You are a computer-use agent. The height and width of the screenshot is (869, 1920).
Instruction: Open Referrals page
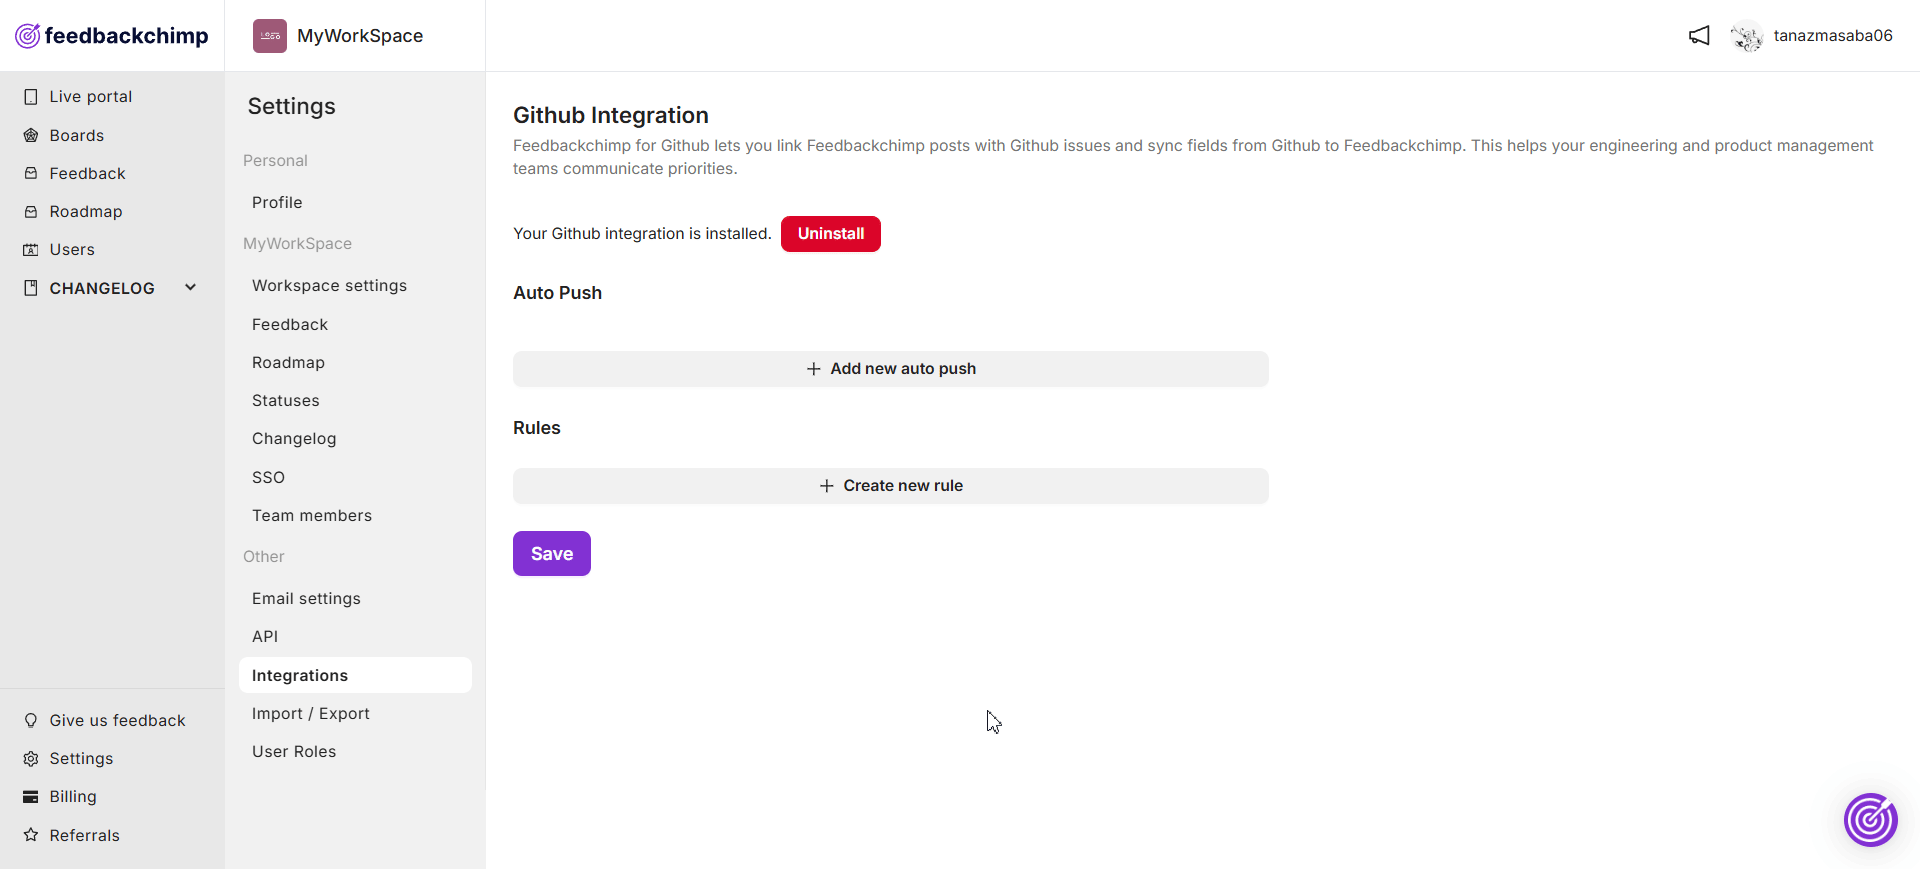[x=85, y=836]
